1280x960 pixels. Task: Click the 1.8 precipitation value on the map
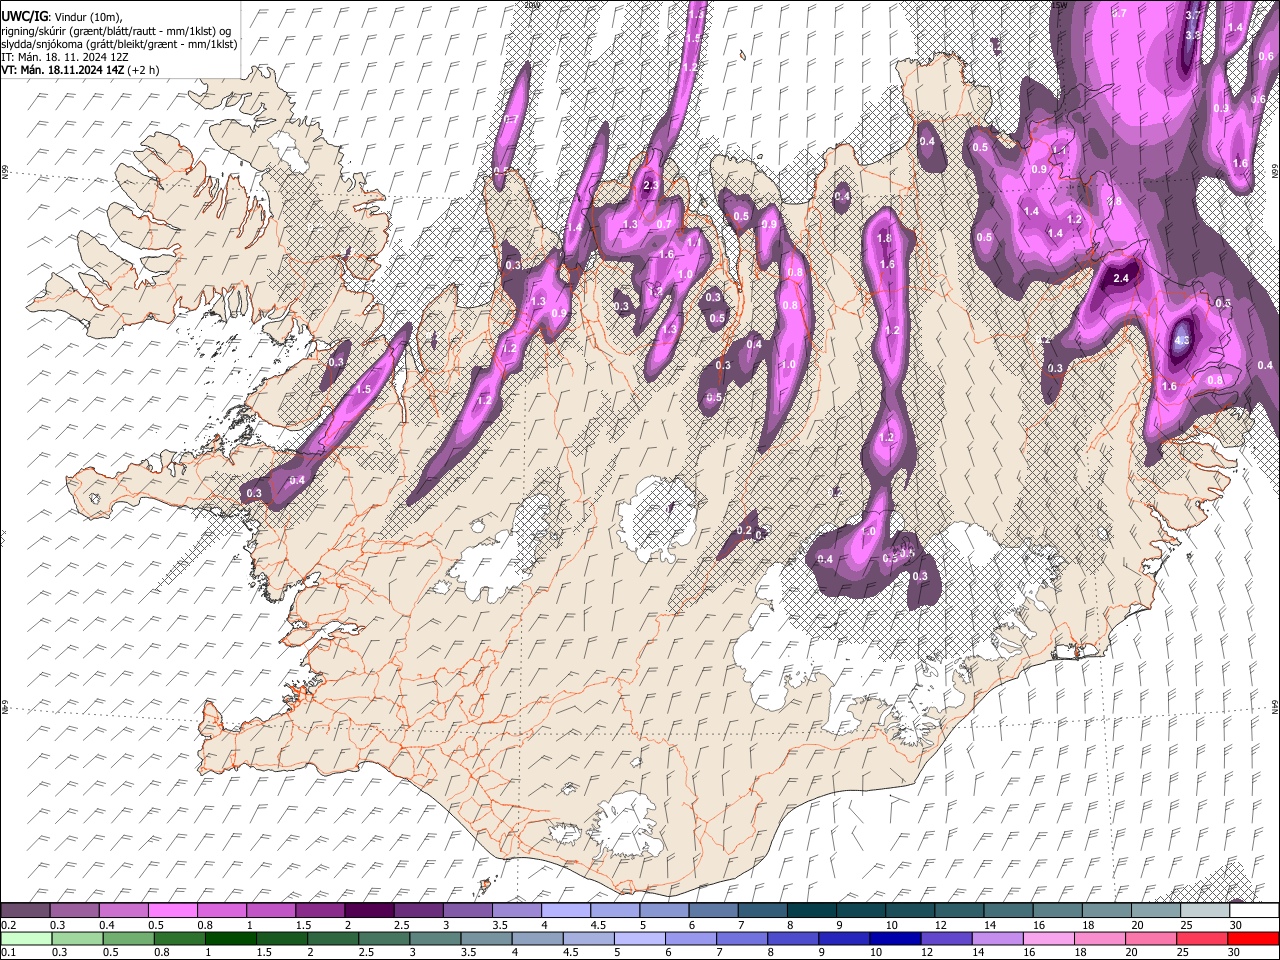(884, 239)
